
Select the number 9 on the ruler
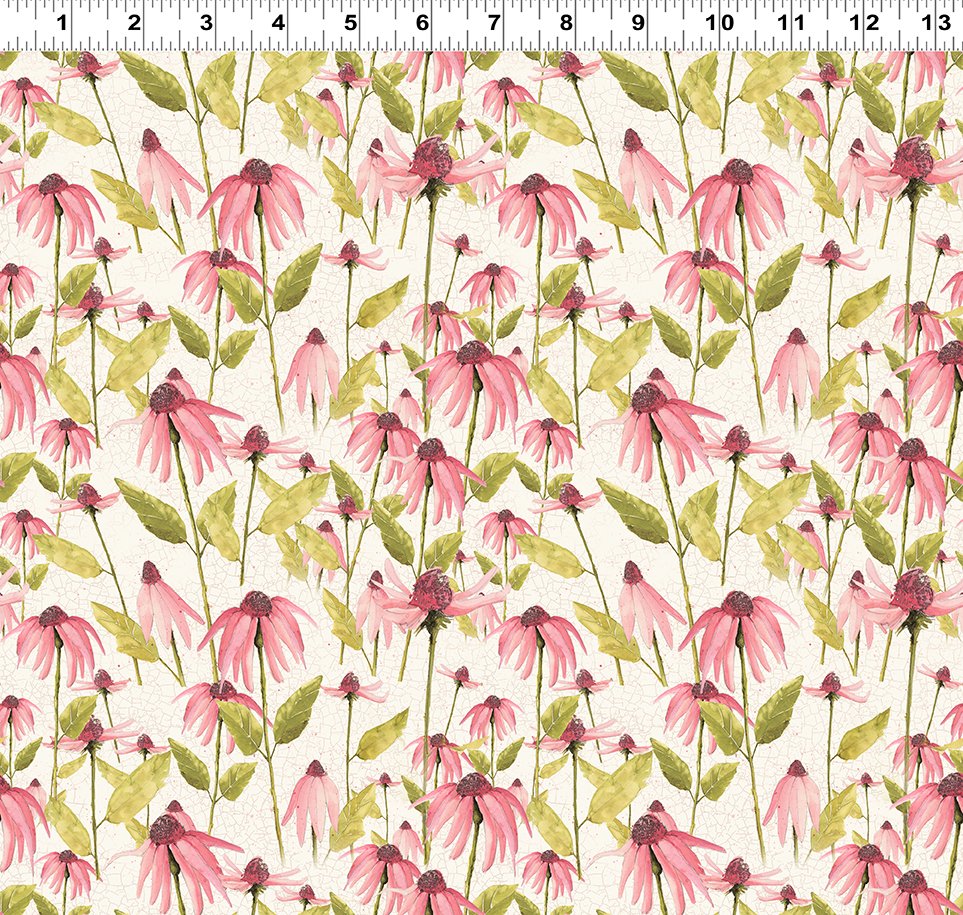point(638,23)
